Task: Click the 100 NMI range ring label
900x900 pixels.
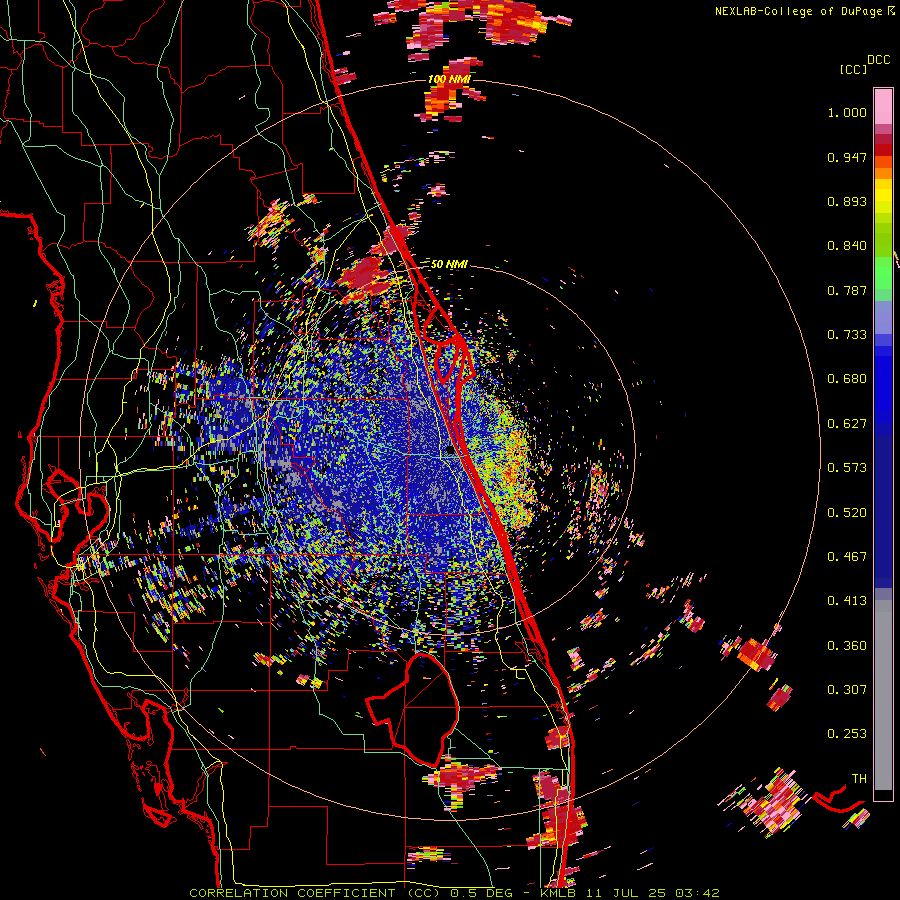Action: [x=449, y=79]
